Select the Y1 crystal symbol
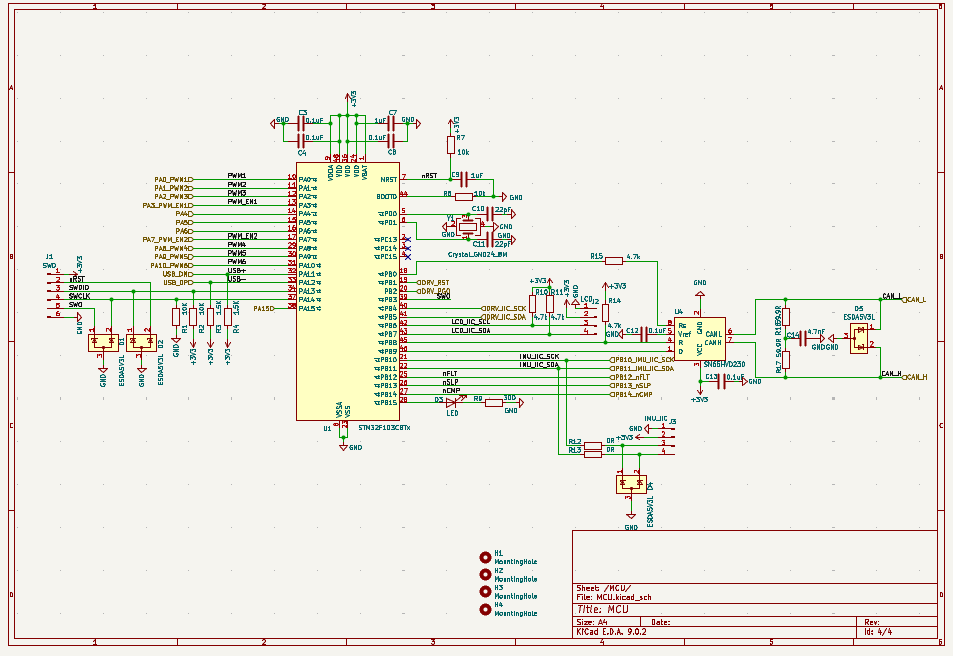The height and width of the screenshot is (656, 953). [x=466, y=227]
